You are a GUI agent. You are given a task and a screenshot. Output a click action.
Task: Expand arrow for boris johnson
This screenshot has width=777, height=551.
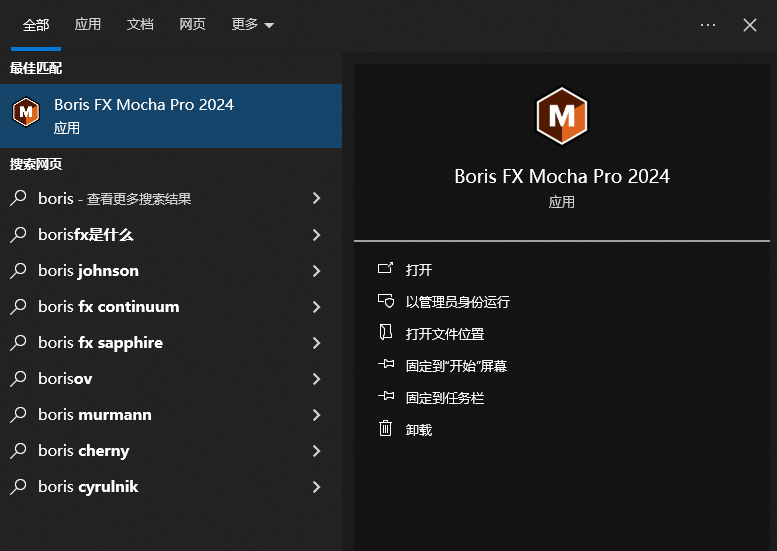(x=316, y=271)
